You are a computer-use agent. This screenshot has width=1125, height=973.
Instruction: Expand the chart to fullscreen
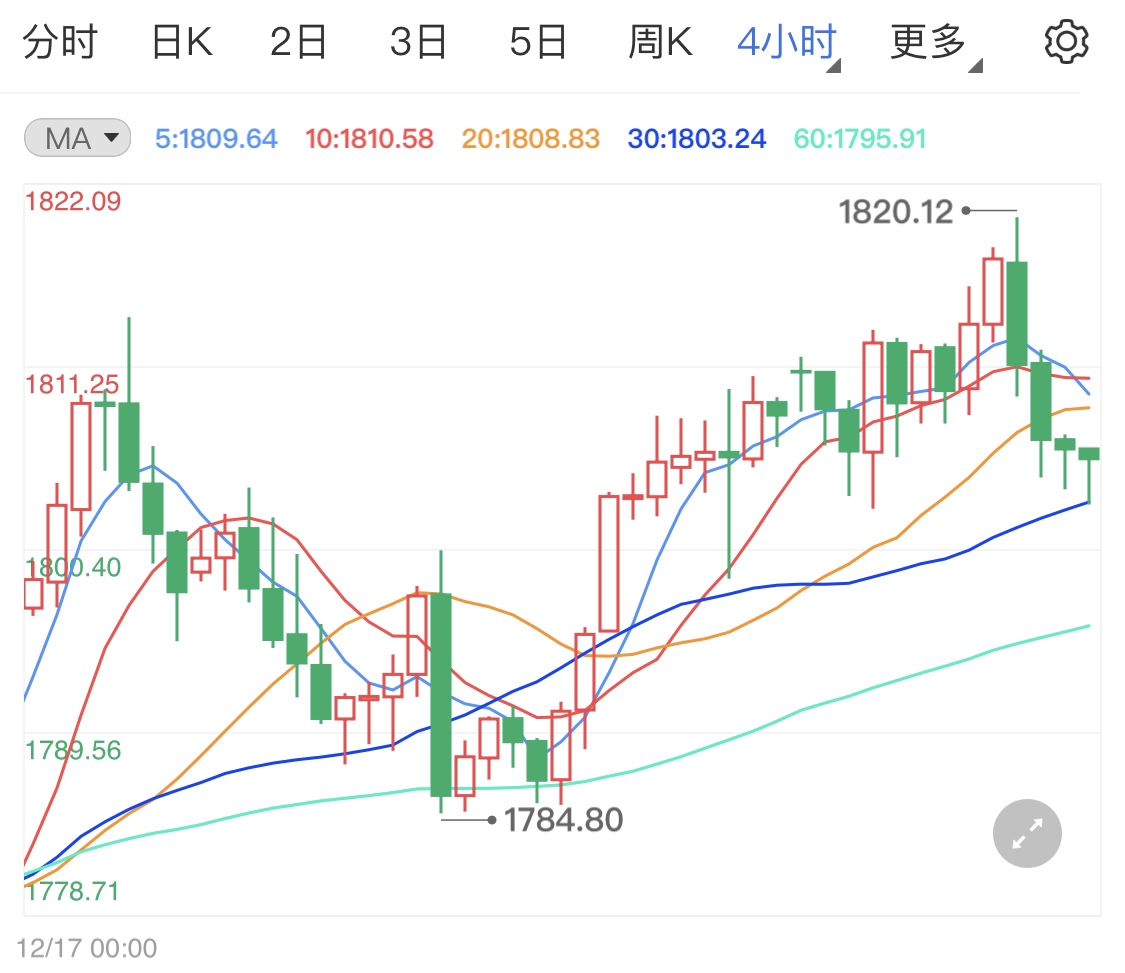point(1026,833)
